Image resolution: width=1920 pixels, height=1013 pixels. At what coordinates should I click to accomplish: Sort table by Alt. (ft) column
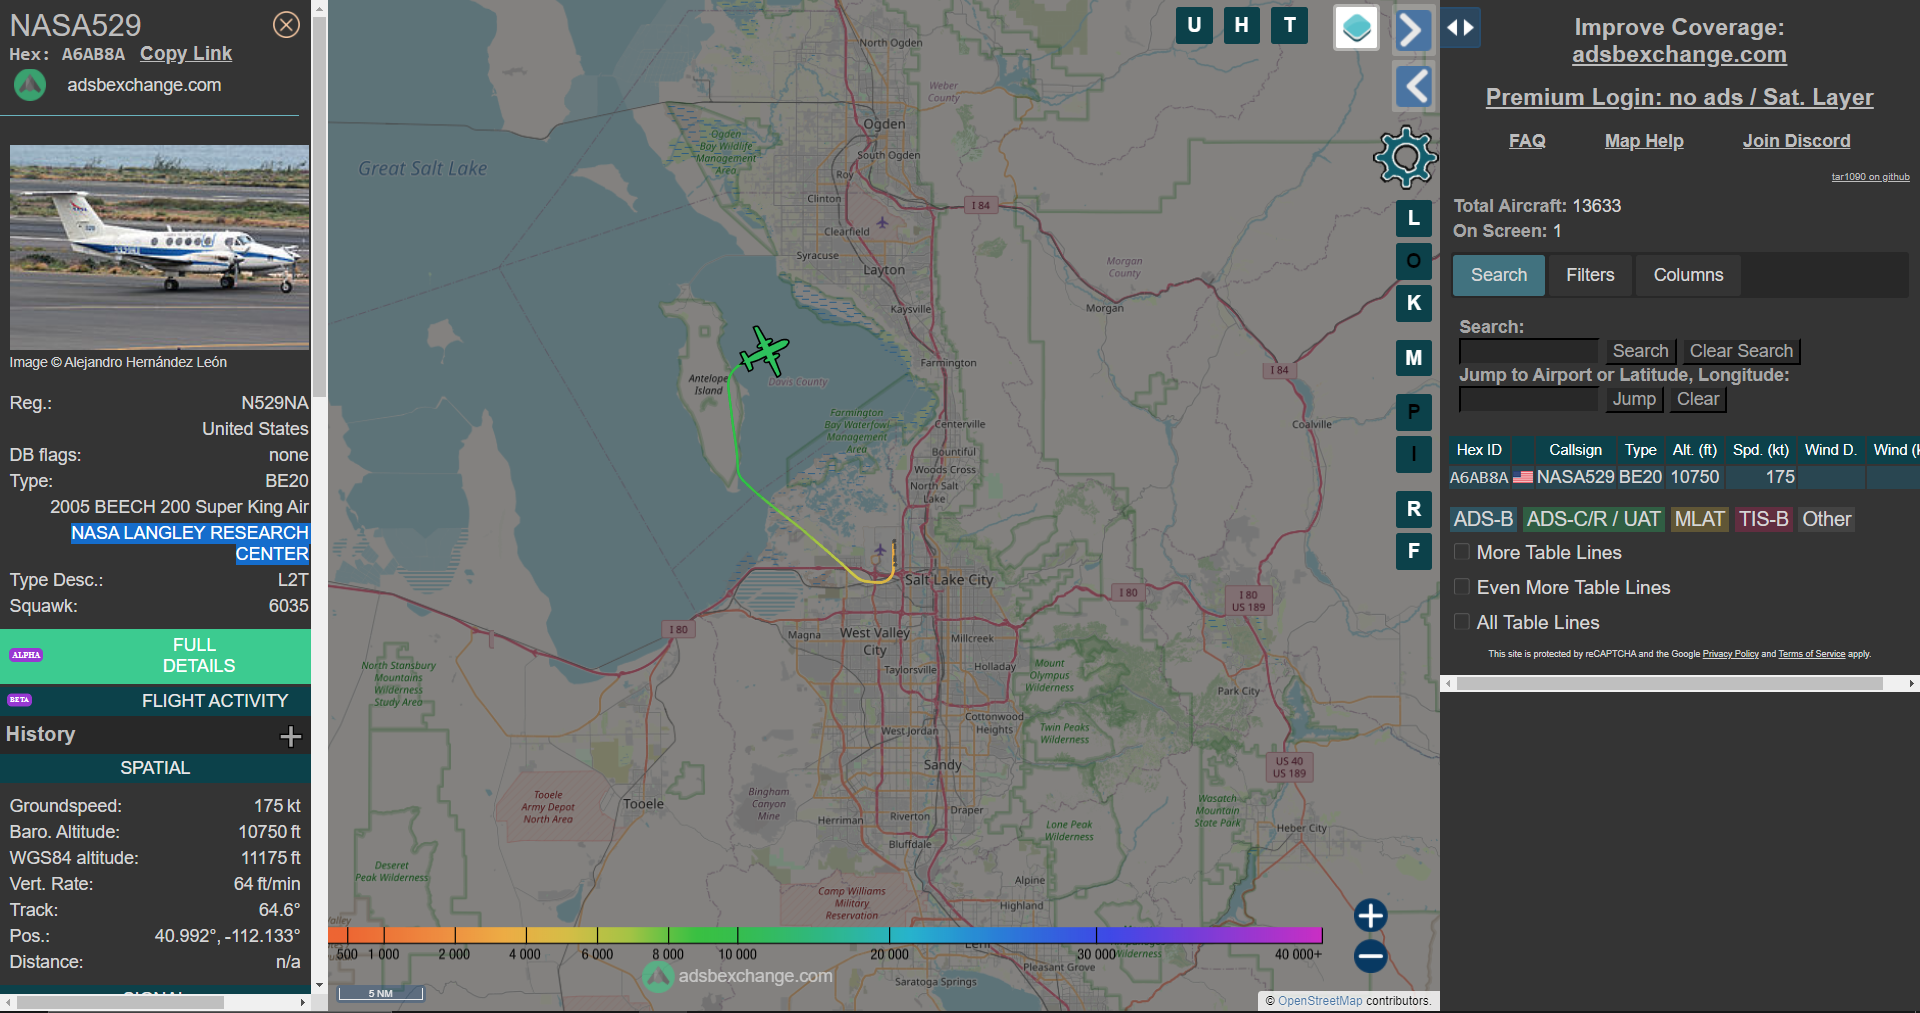click(1694, 450)
